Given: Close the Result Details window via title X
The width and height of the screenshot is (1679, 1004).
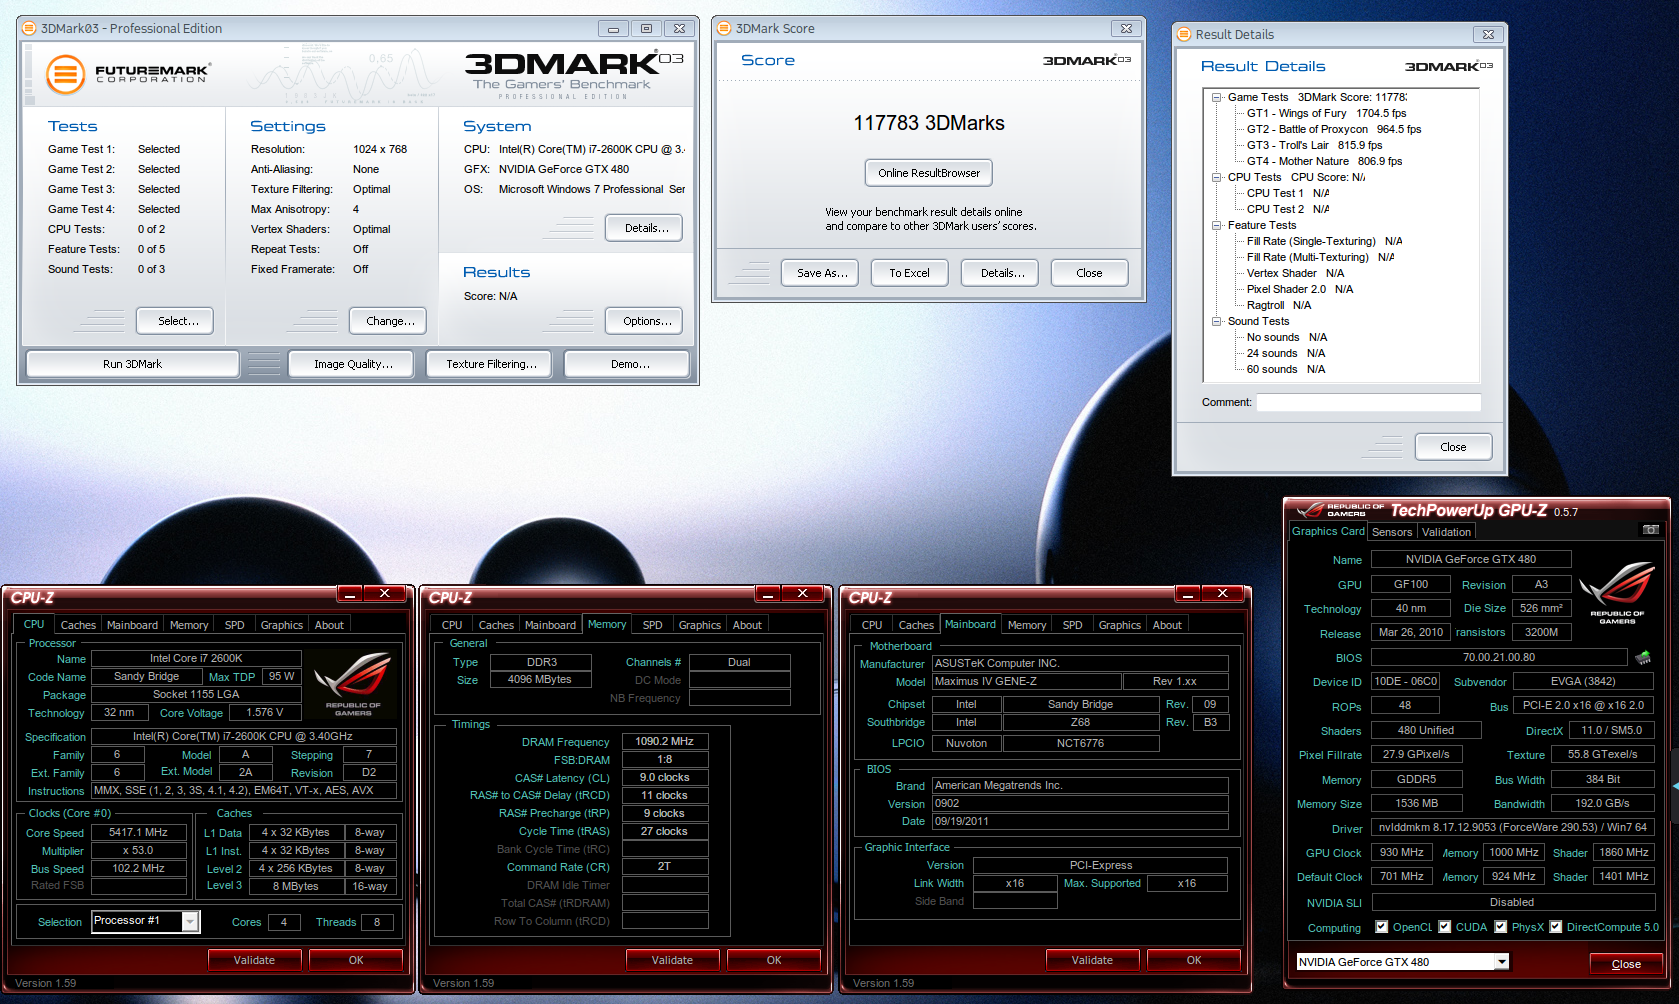Looking at the screenshot, I should tap(1488, 34).
